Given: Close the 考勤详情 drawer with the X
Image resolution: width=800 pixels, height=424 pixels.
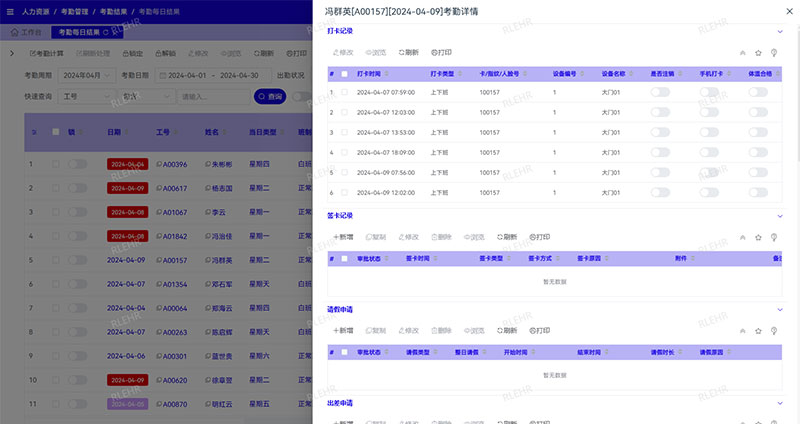Looking at the screenshot, I should tap(789, 11).
